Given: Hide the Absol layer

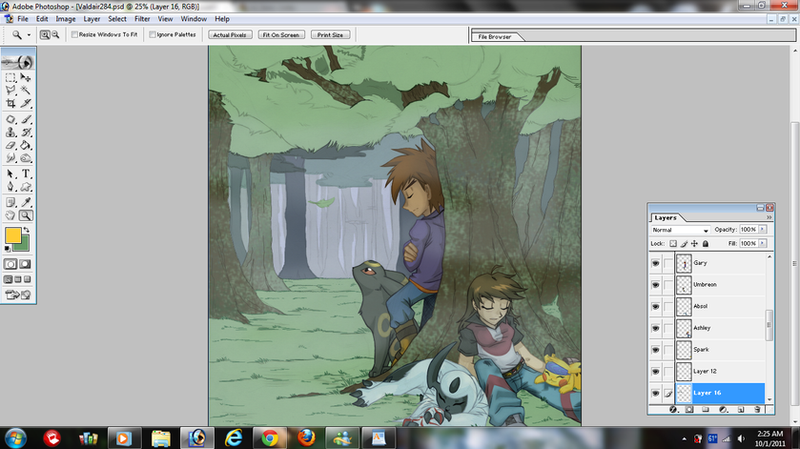Looking at the screenshot, I should coord(655,307).
